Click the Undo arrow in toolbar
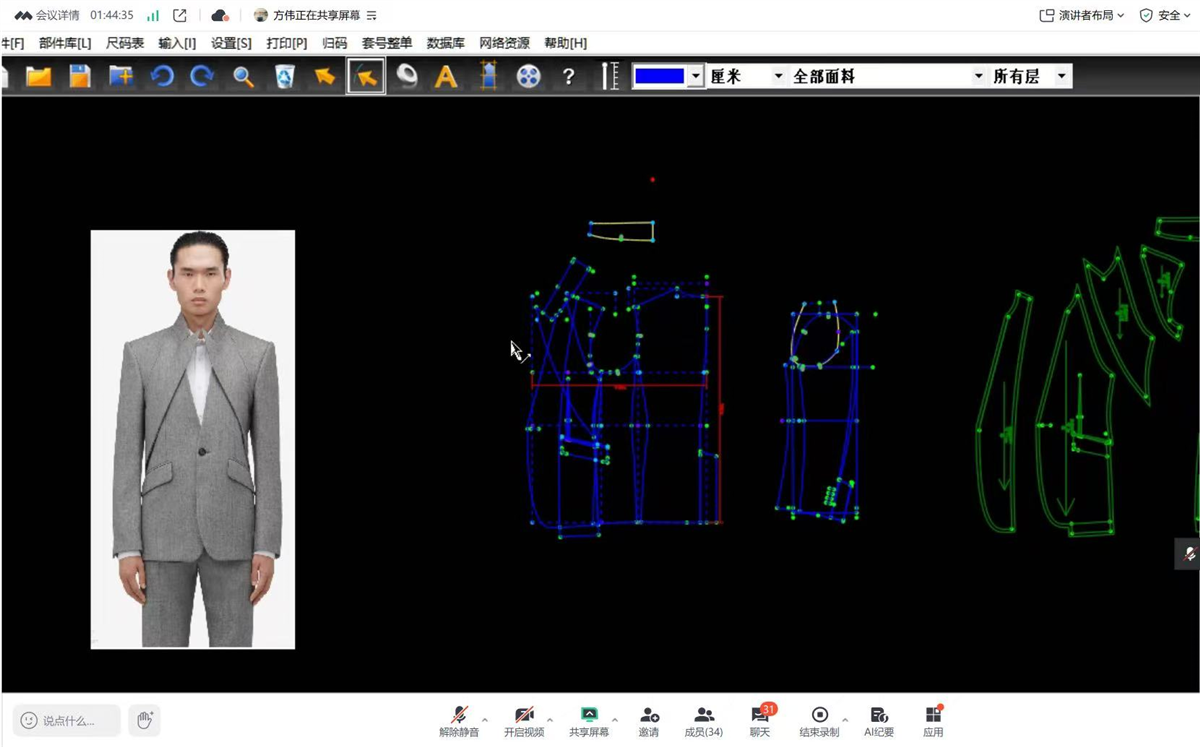Screen dimensions: 1200x747 click(162, 76)
